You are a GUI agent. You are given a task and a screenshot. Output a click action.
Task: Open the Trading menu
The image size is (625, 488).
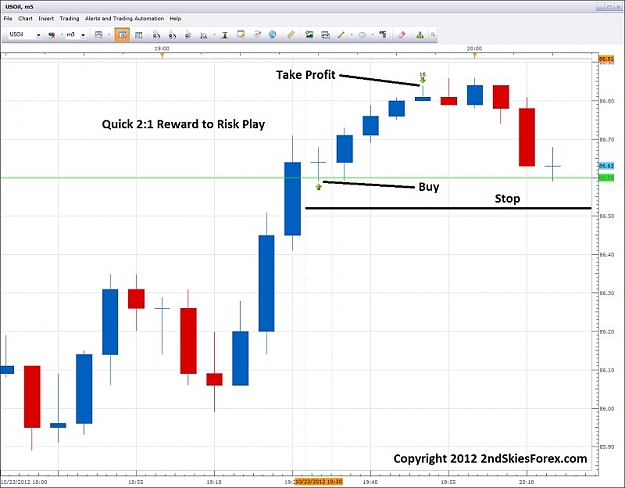coord(69,18)
